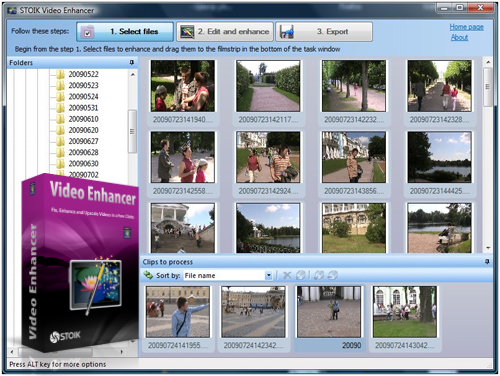
Task: Select folder 20090628 in the tree
Action: (x=84, y=152)
